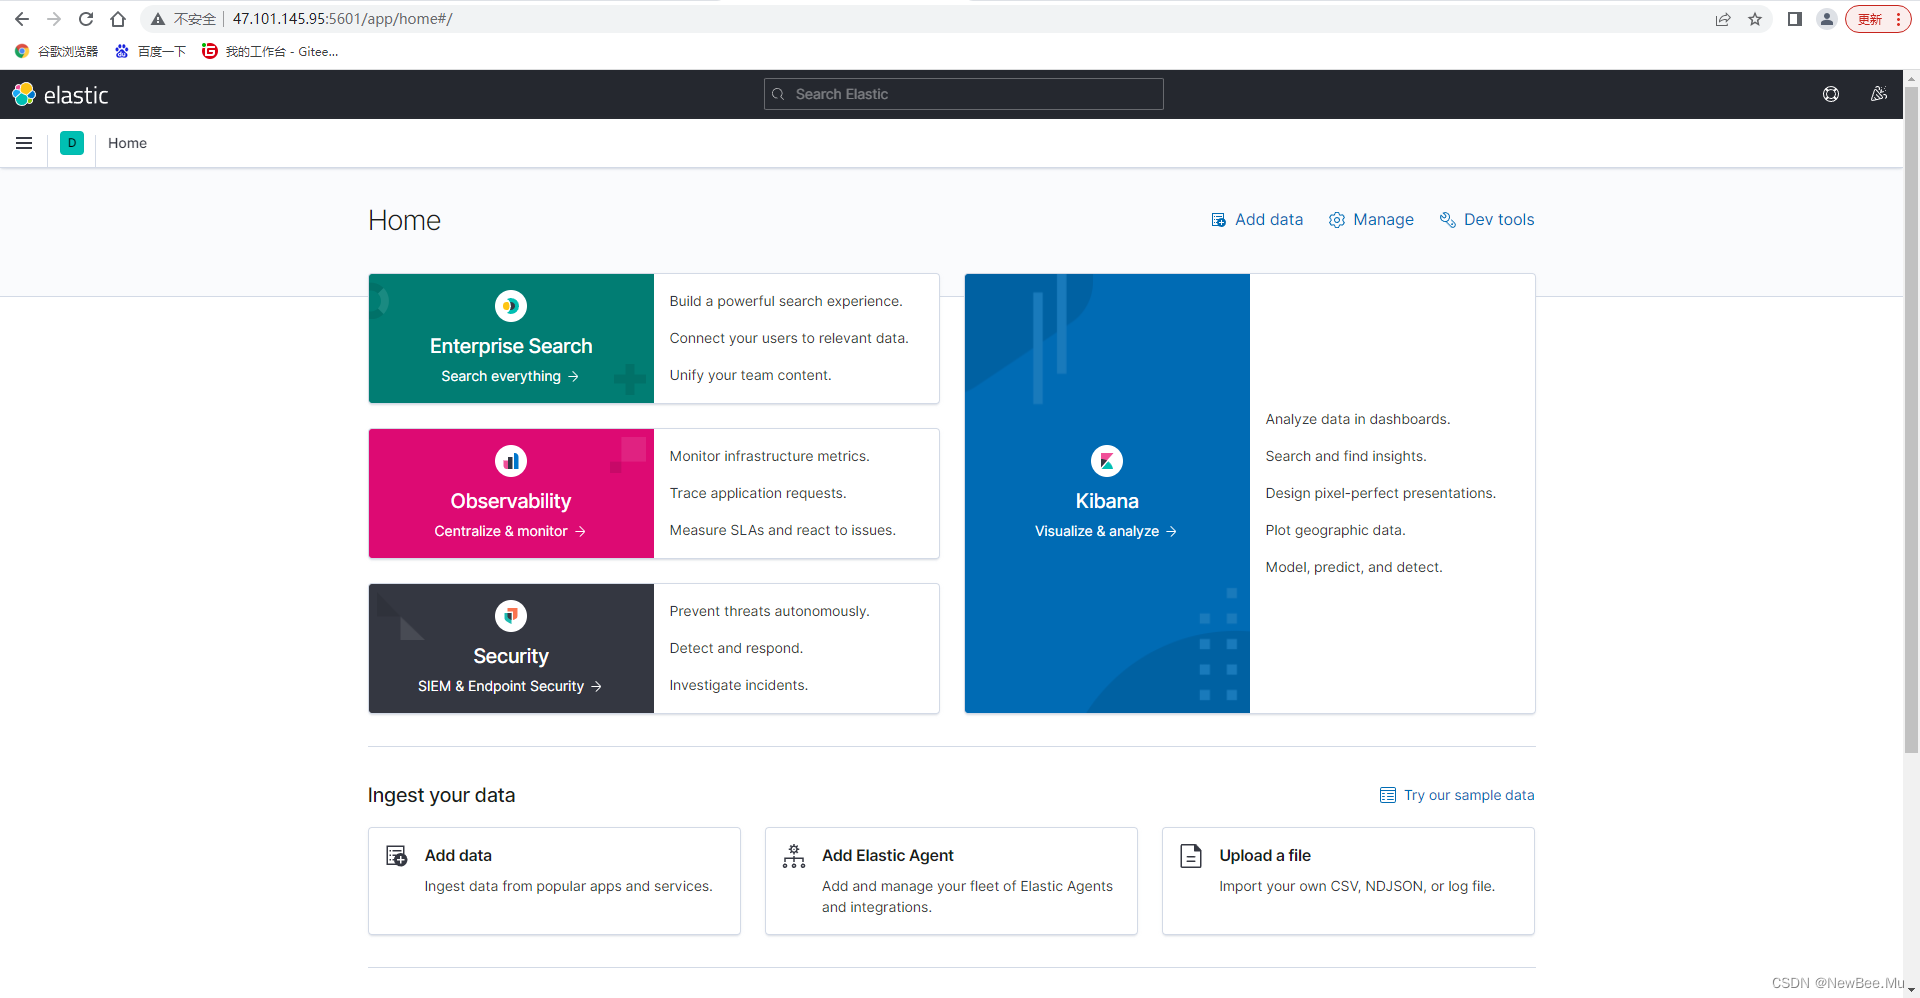
Task: Click the browser home icon
Action: tap(118, 19)
